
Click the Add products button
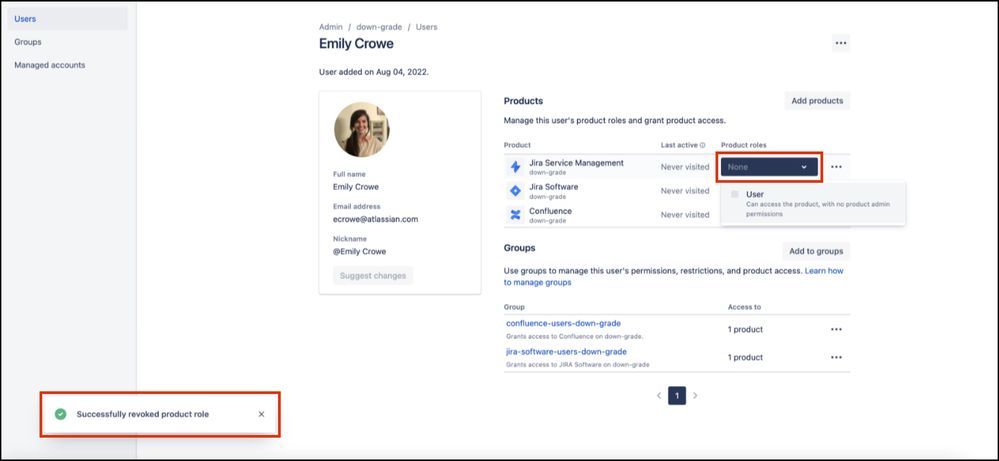tap(817, 101)
